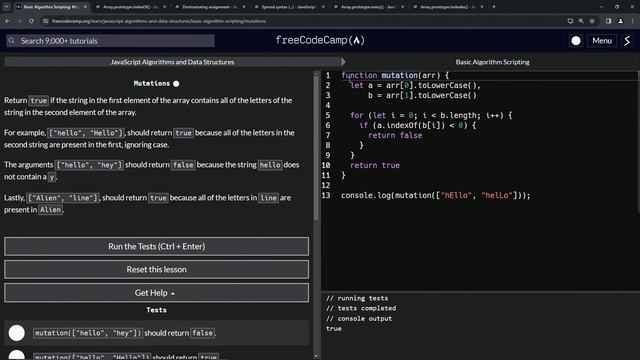Close the Array.prototype.includes() tab

(x=482, y=7)
